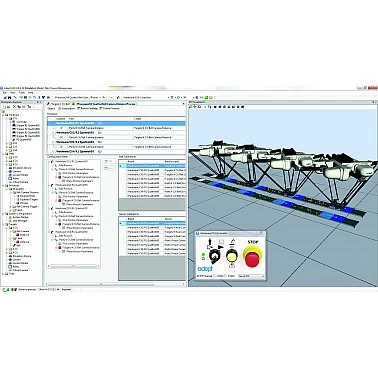
Task: Click the red X delete icon in Workspace Explorer
Action: point(14,107)
